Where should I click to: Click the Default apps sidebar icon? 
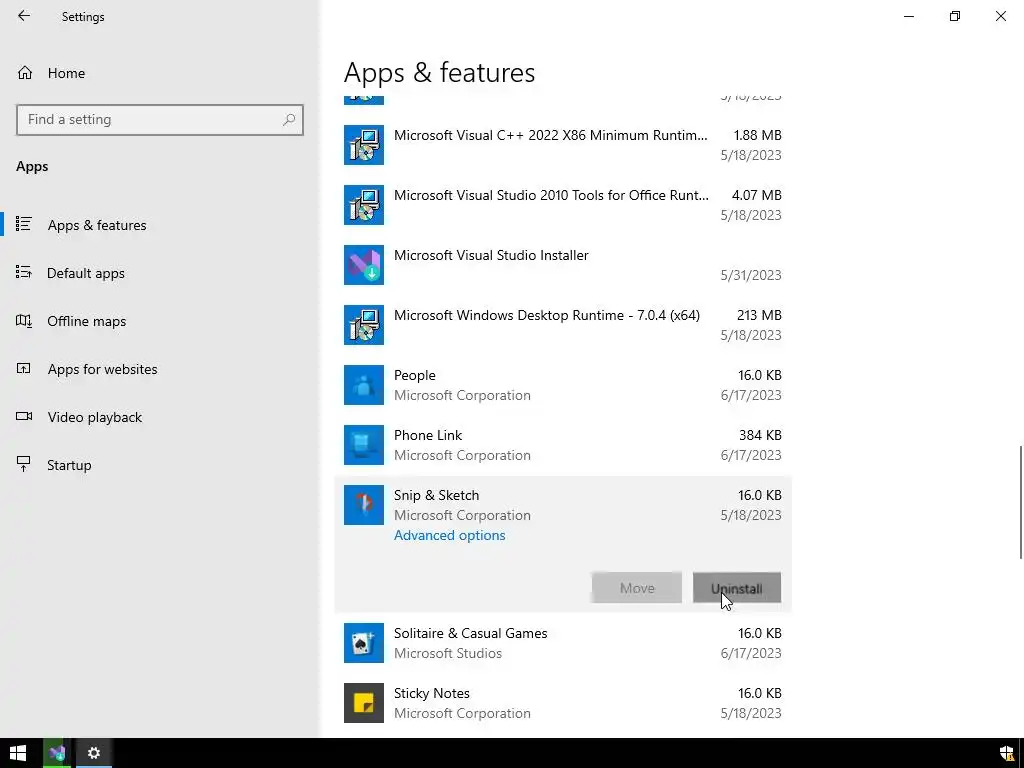24,272
